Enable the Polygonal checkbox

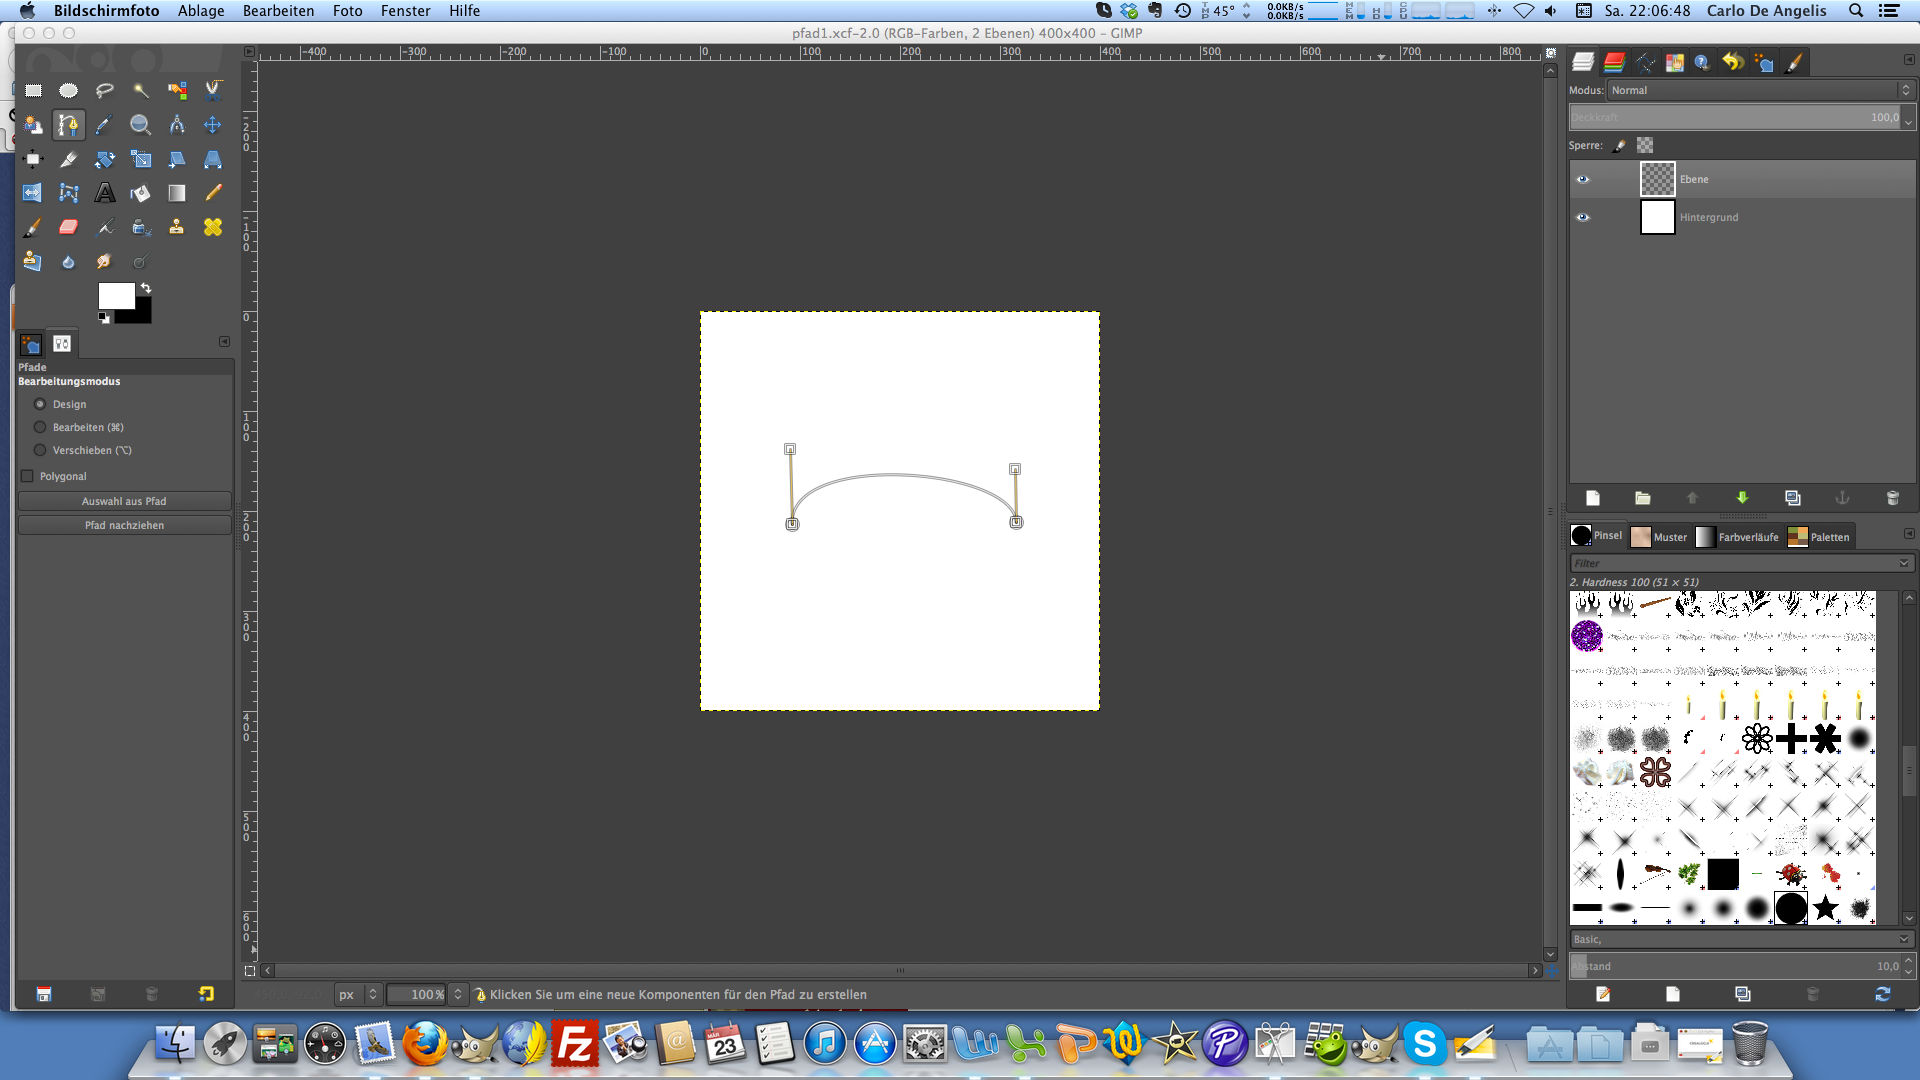pyautogui.click(x=28, y=476)
